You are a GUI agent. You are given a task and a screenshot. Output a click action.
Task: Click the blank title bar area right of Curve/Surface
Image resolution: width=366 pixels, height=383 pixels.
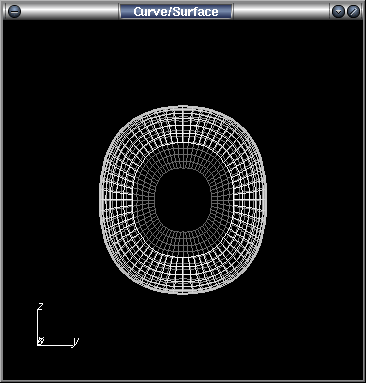pyautogui.click(x=282, y=11)
